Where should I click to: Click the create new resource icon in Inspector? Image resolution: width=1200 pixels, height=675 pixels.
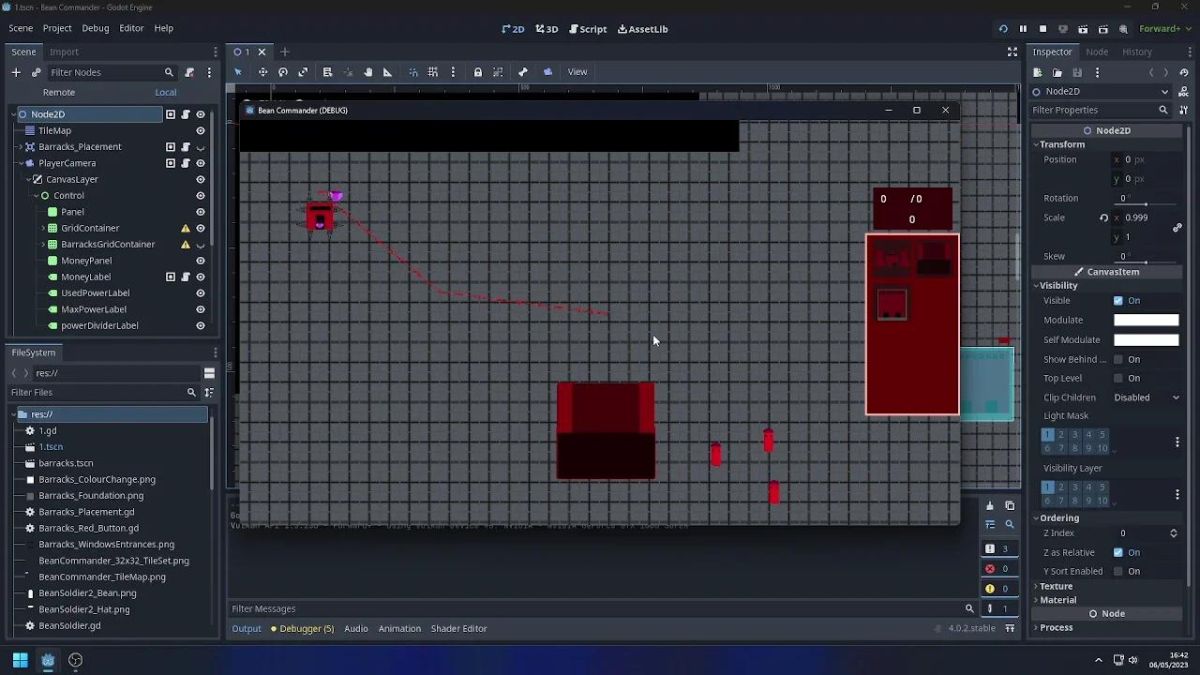click(1037, 72)
